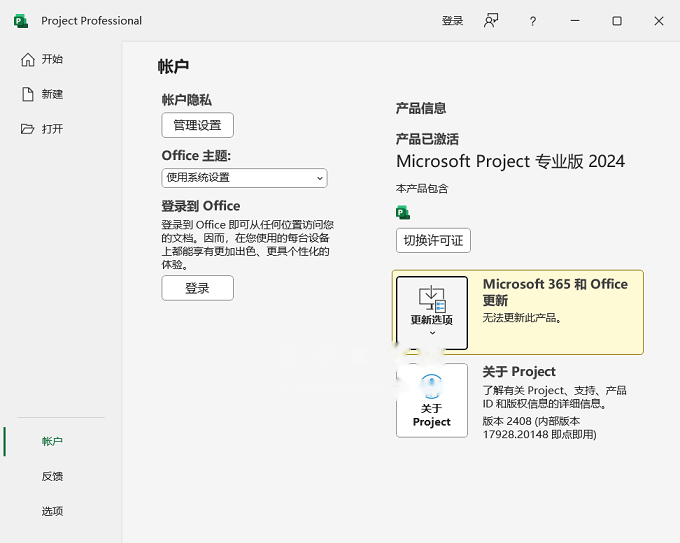Click the 产品已激活 label
This screenshot has height=543, width=680.
[x=427, y=139]
